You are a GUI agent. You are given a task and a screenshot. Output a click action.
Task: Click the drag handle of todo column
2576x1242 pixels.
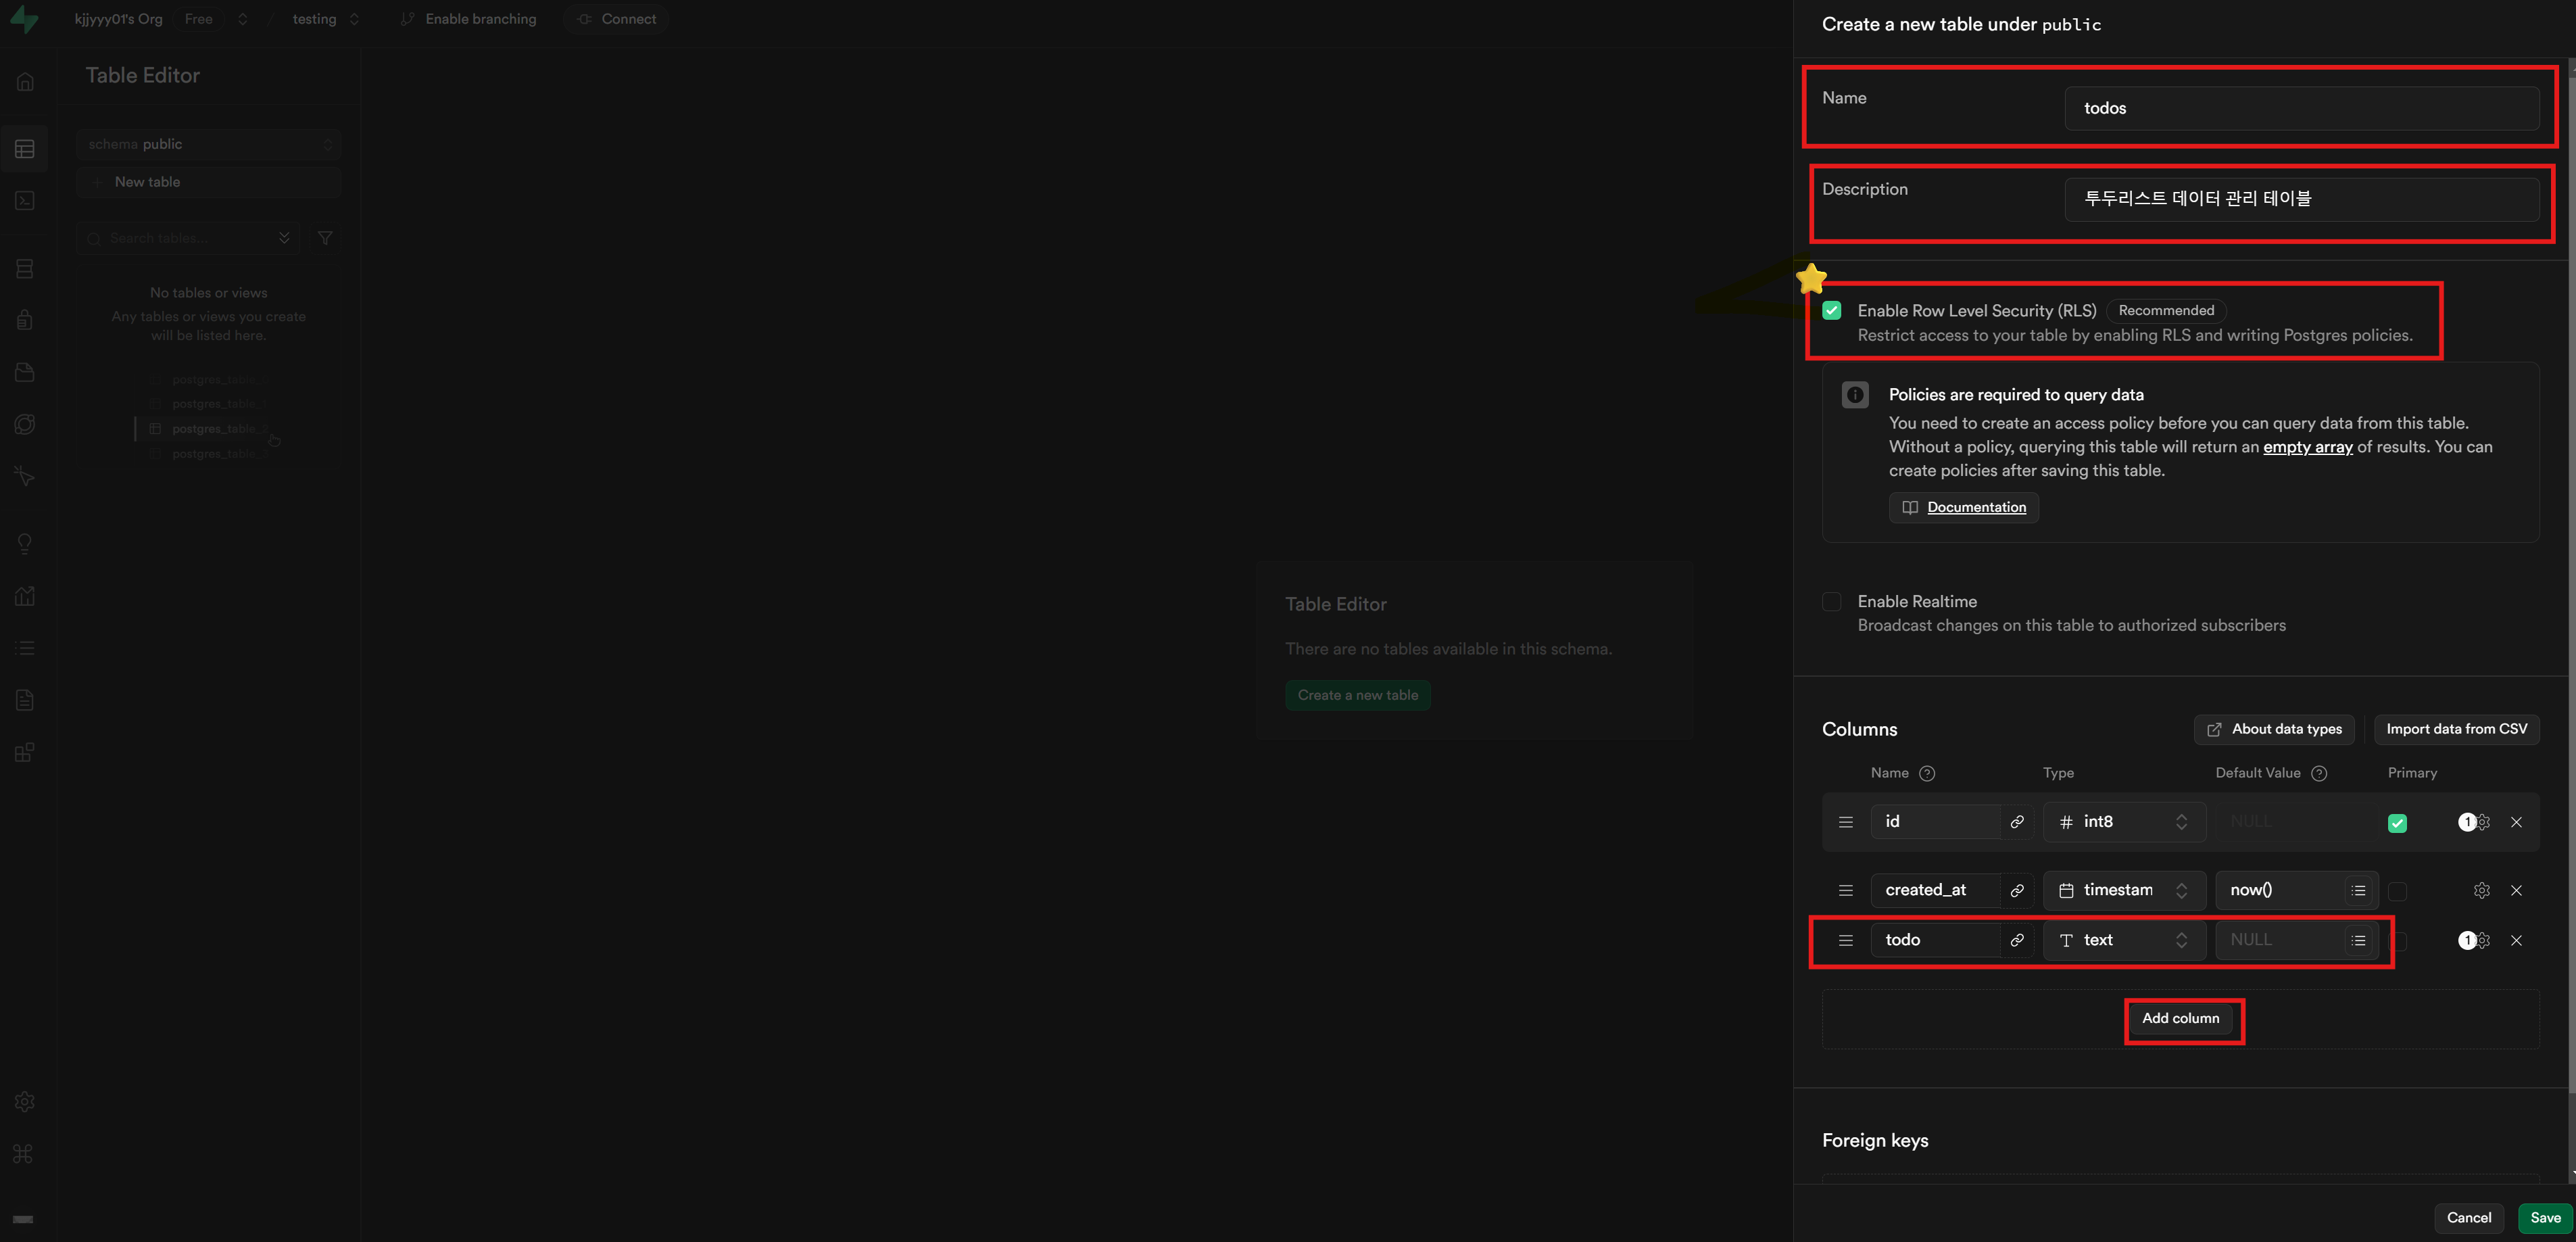pos(1846,940)
